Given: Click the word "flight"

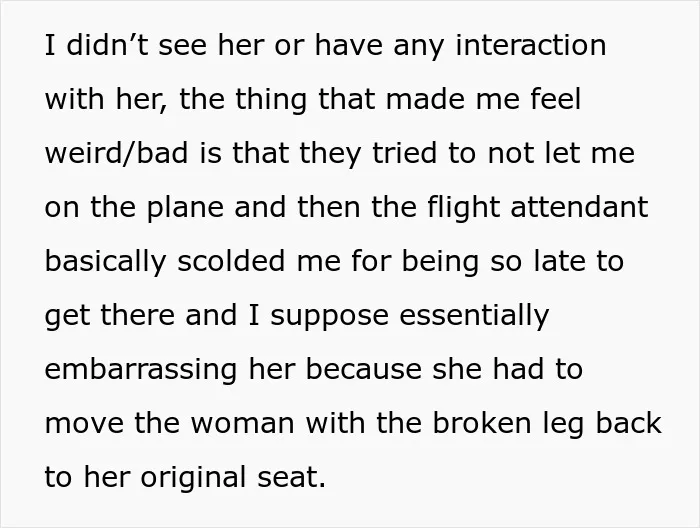Looking at the screenshot, I should pos(463,208).
